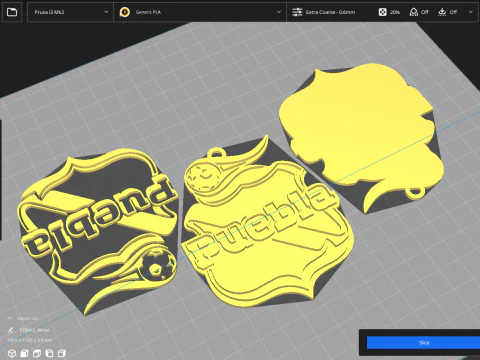Open file with the folder icon
This screenshot has width=480, height=360.
[12, 12]
